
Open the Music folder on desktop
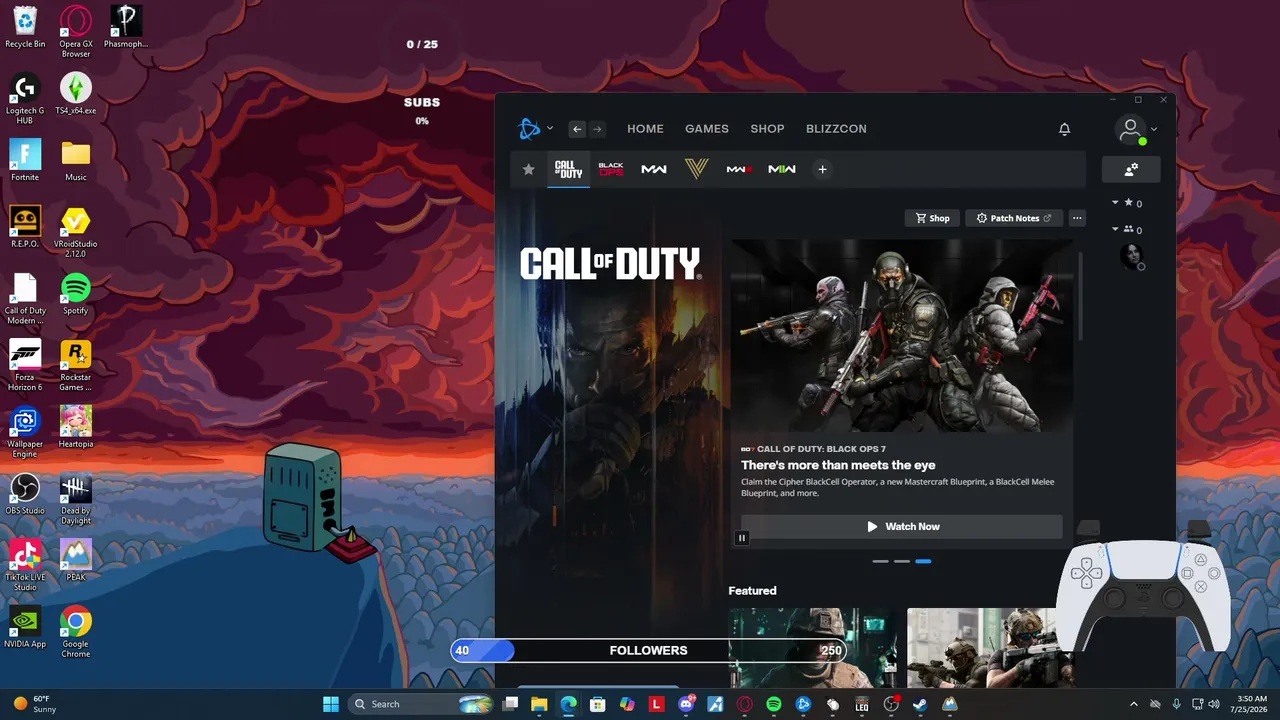76,160
